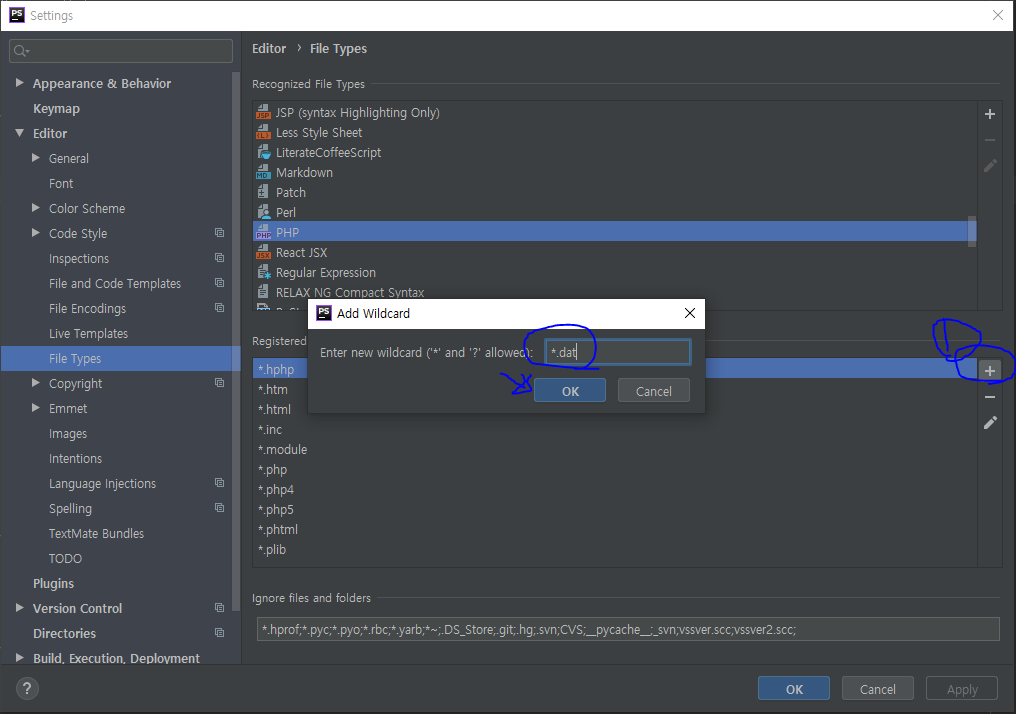
Task: Click the project-level icon next to Inspections
Action: pyautogui.click(x=220, y=258)
